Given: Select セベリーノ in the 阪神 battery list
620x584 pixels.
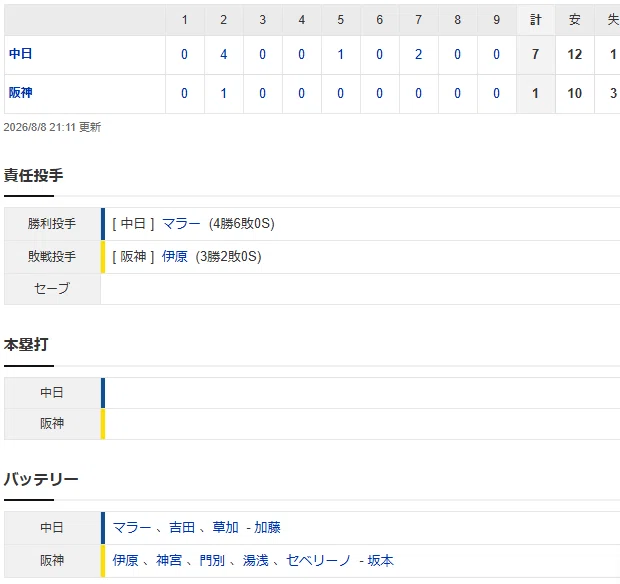Looking at the screenshot, I should [x=318, y=560].
